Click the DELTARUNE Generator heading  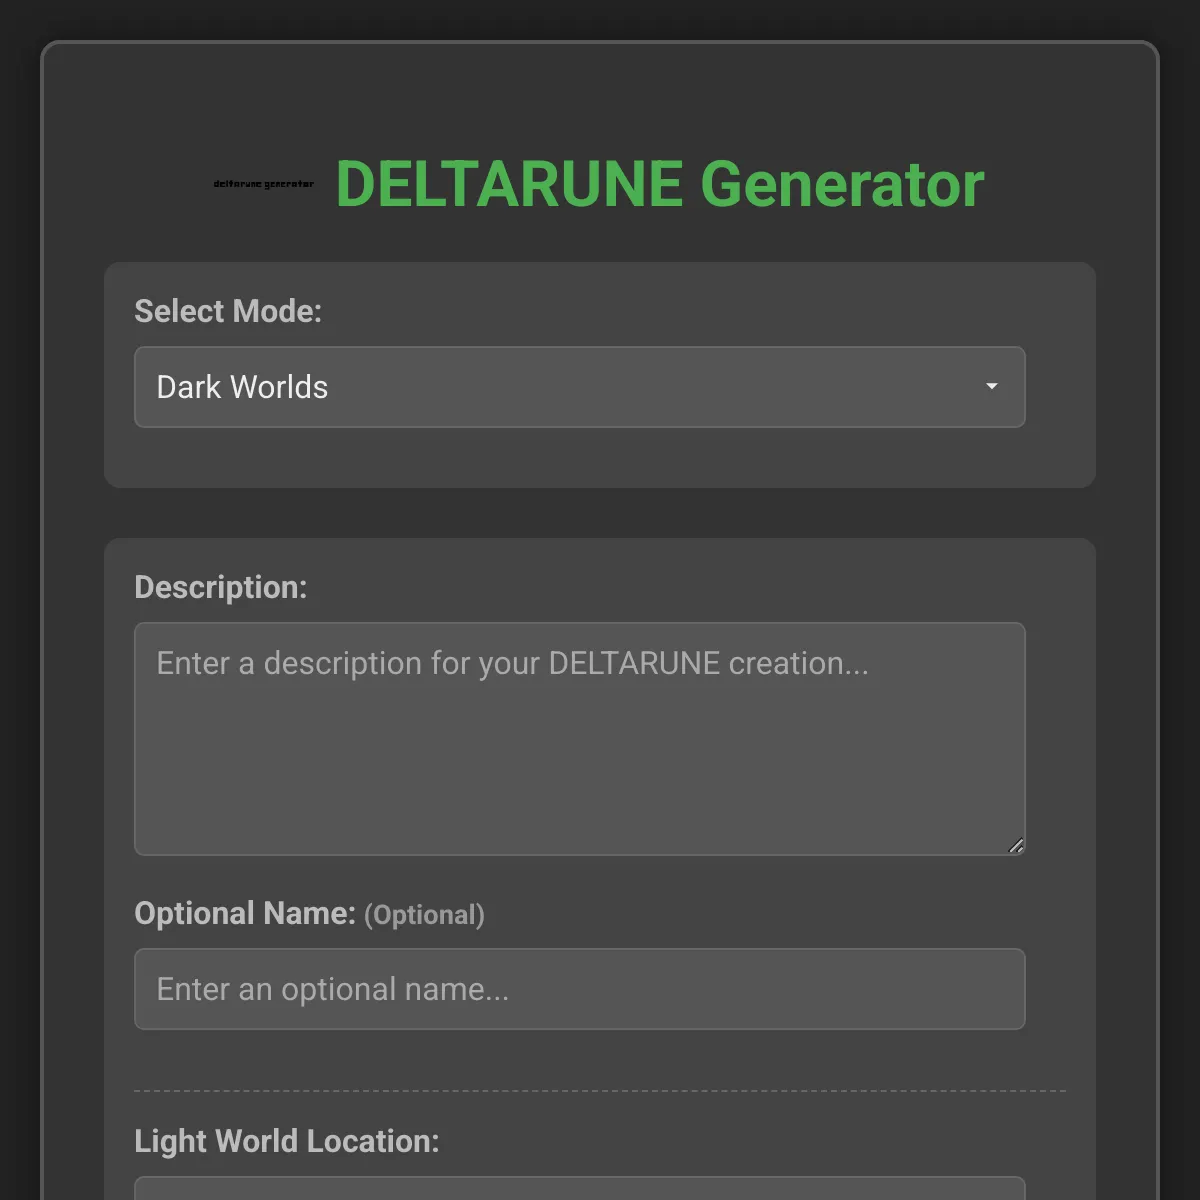tap(660, 184)
